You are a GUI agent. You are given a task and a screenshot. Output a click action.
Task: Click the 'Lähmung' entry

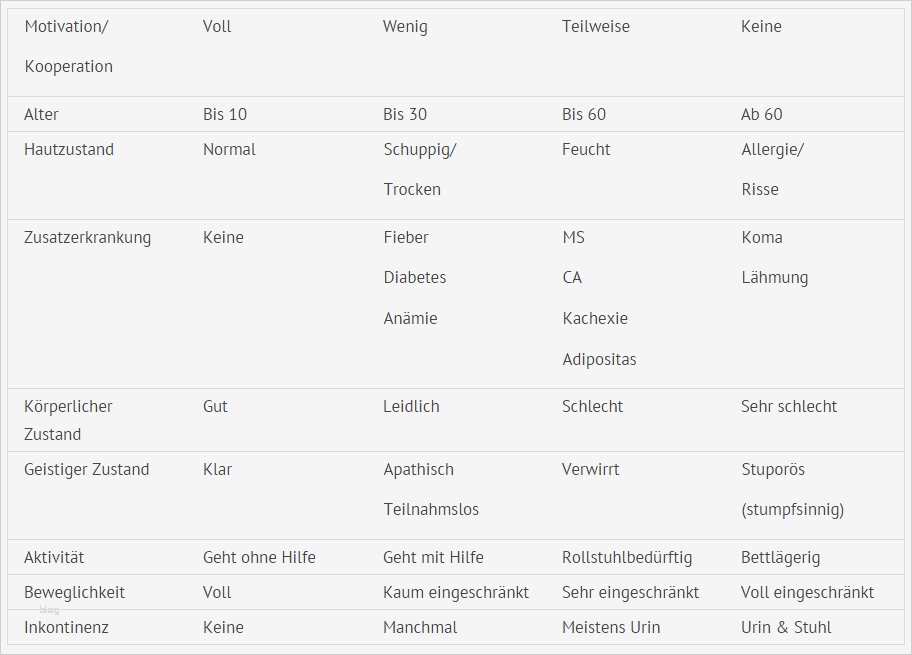tap(775, 277)
